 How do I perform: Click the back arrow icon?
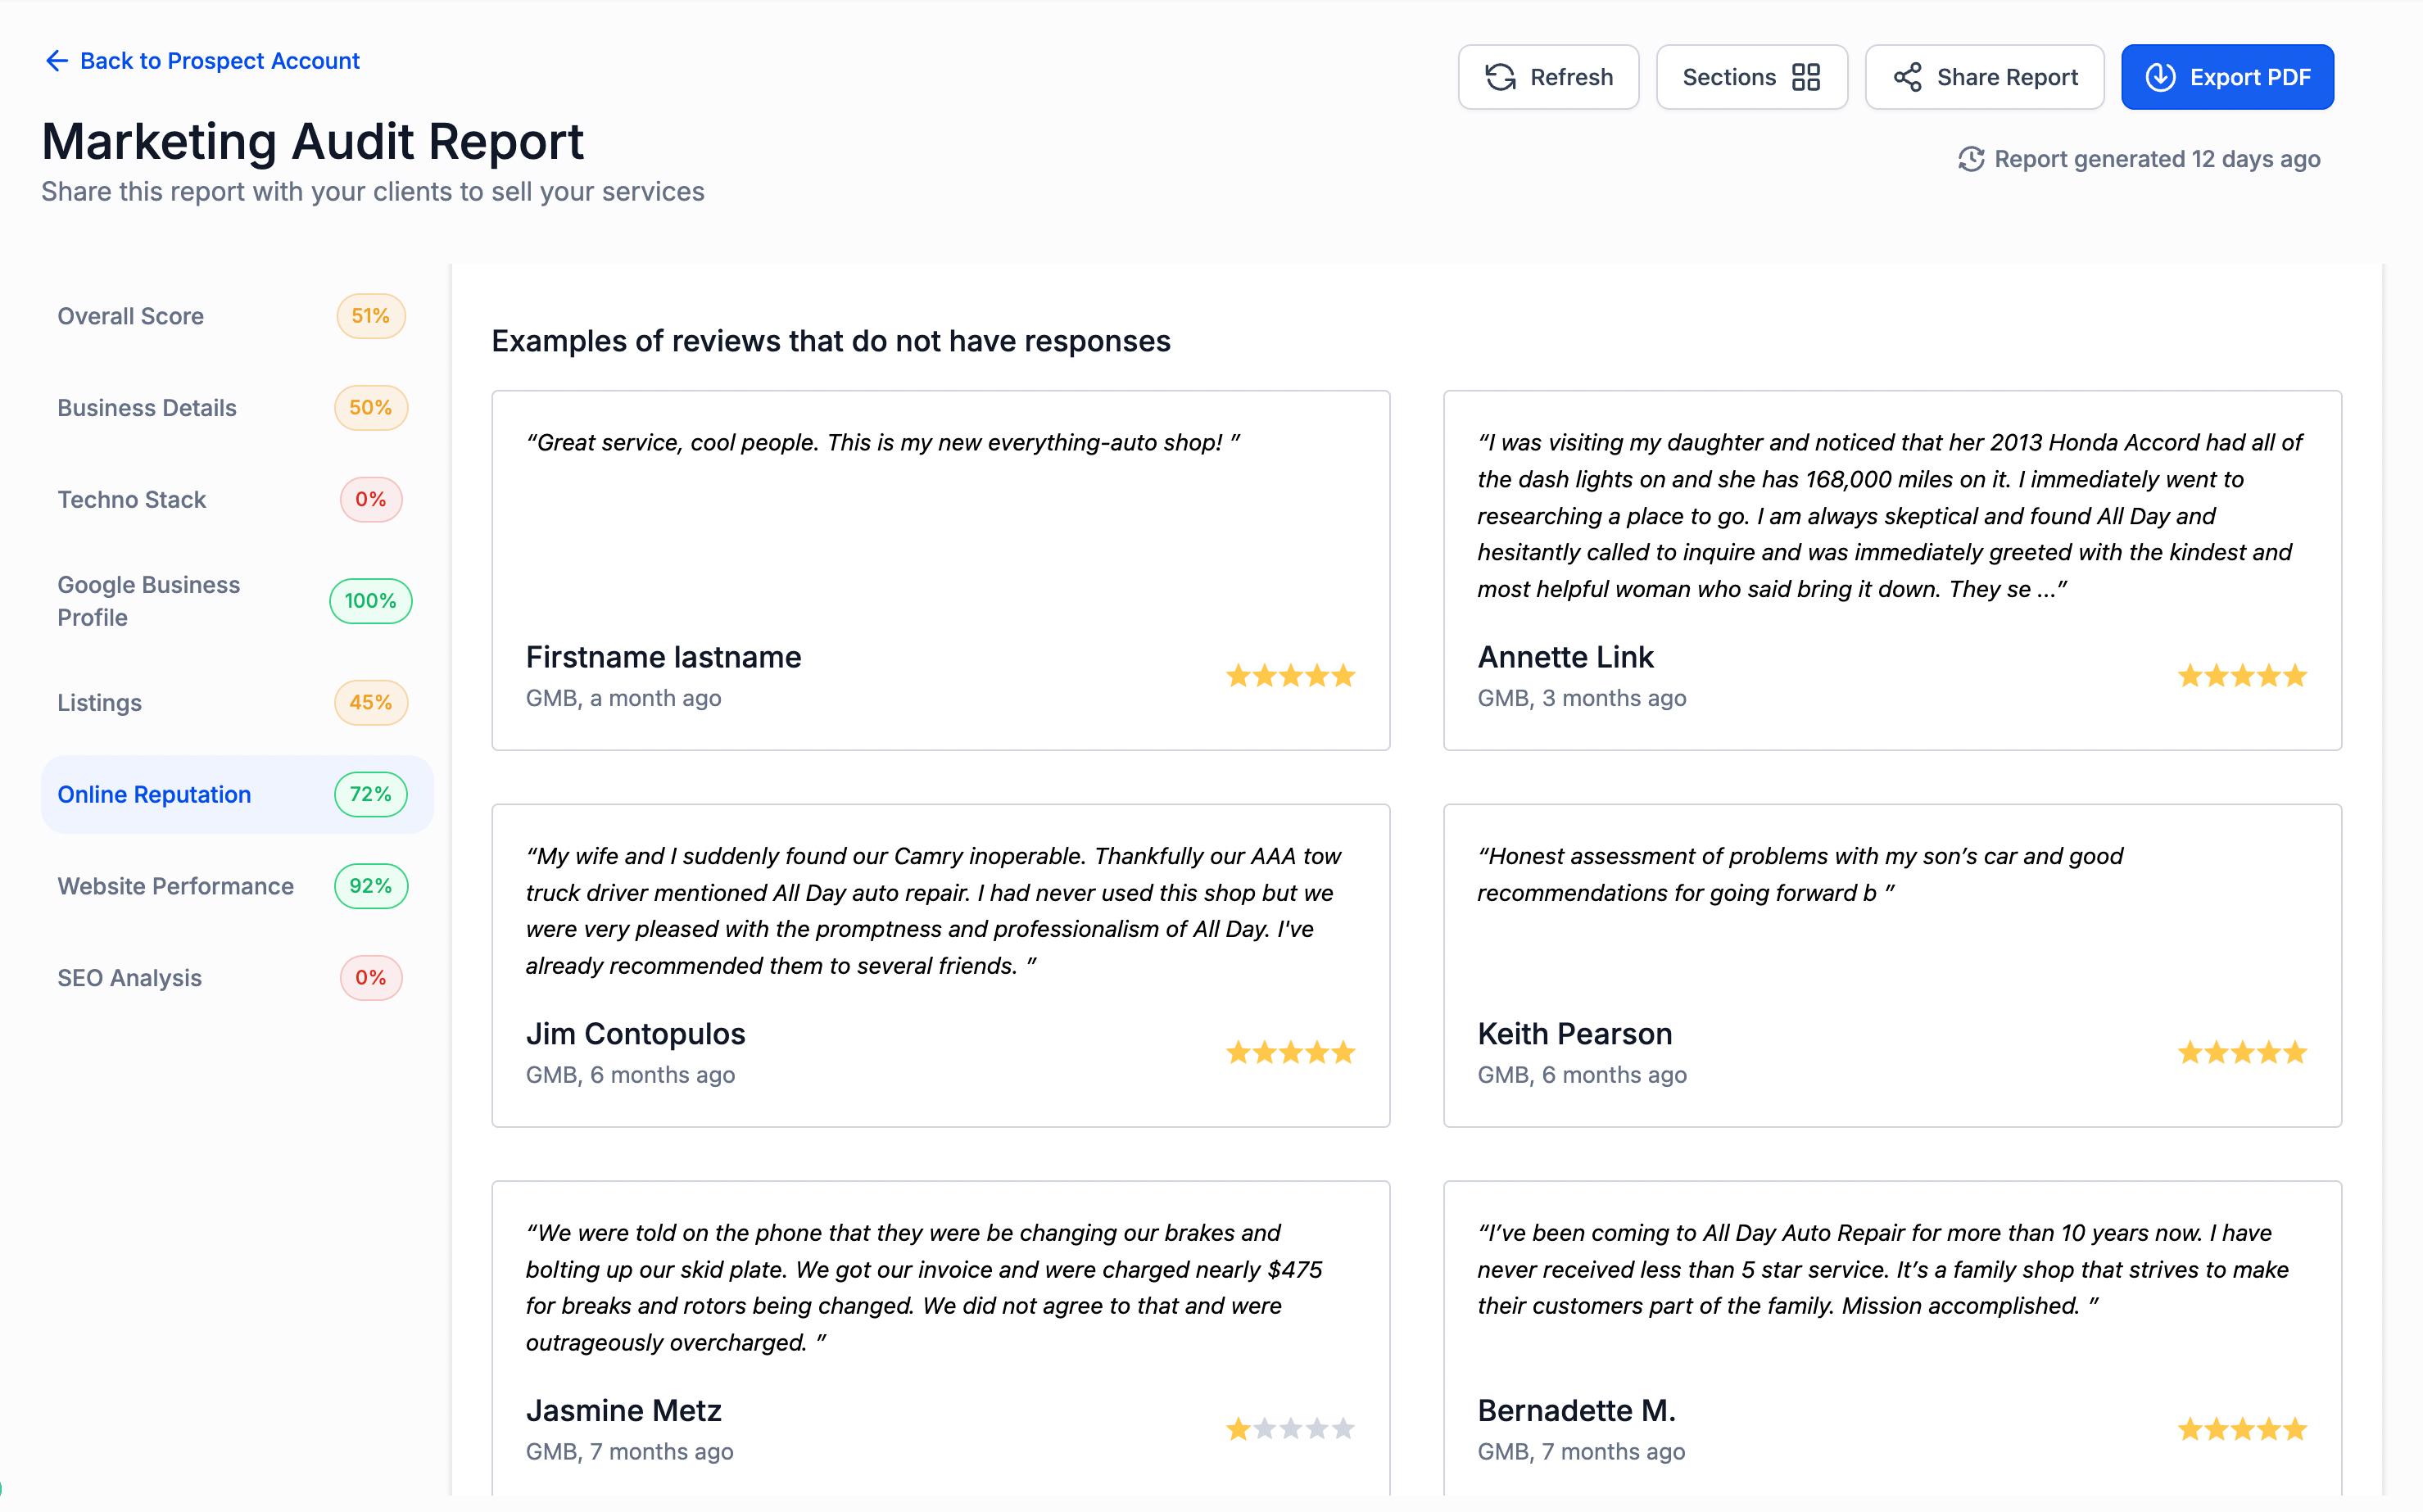click(56, 61)
